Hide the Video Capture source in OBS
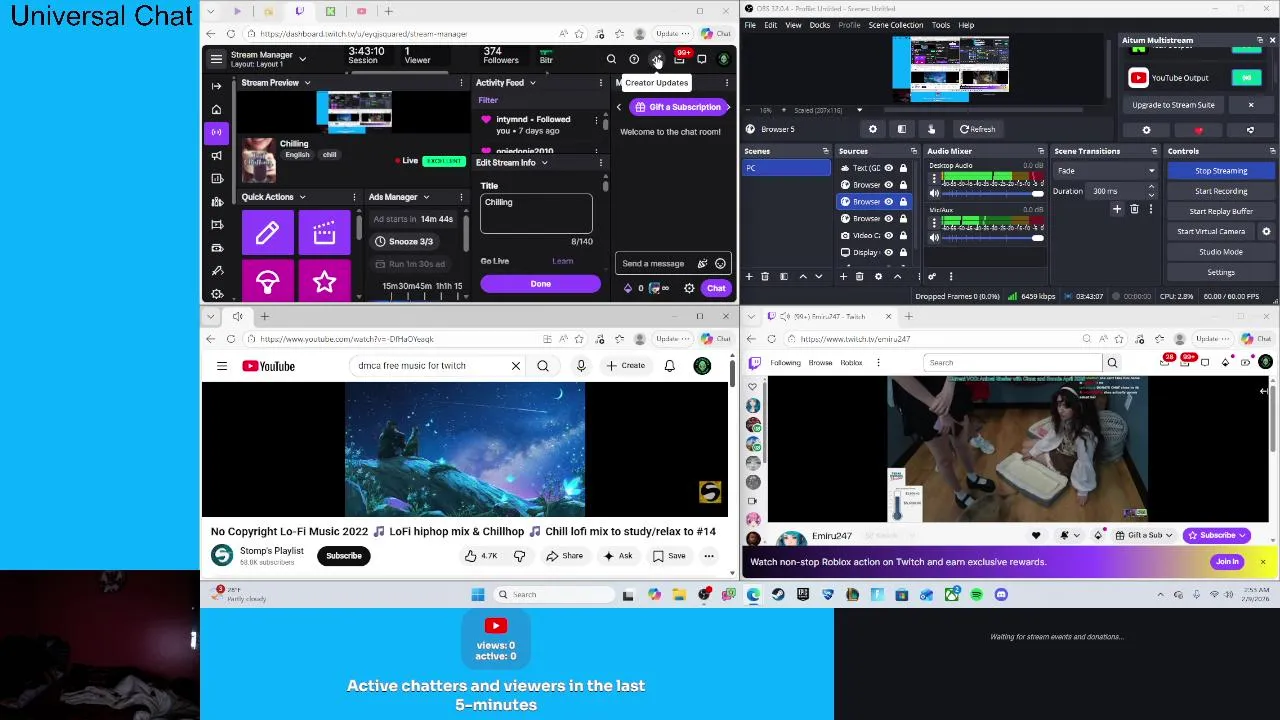Image resolution: width=1280 pixels, height=720 pixels. point(889,235)
